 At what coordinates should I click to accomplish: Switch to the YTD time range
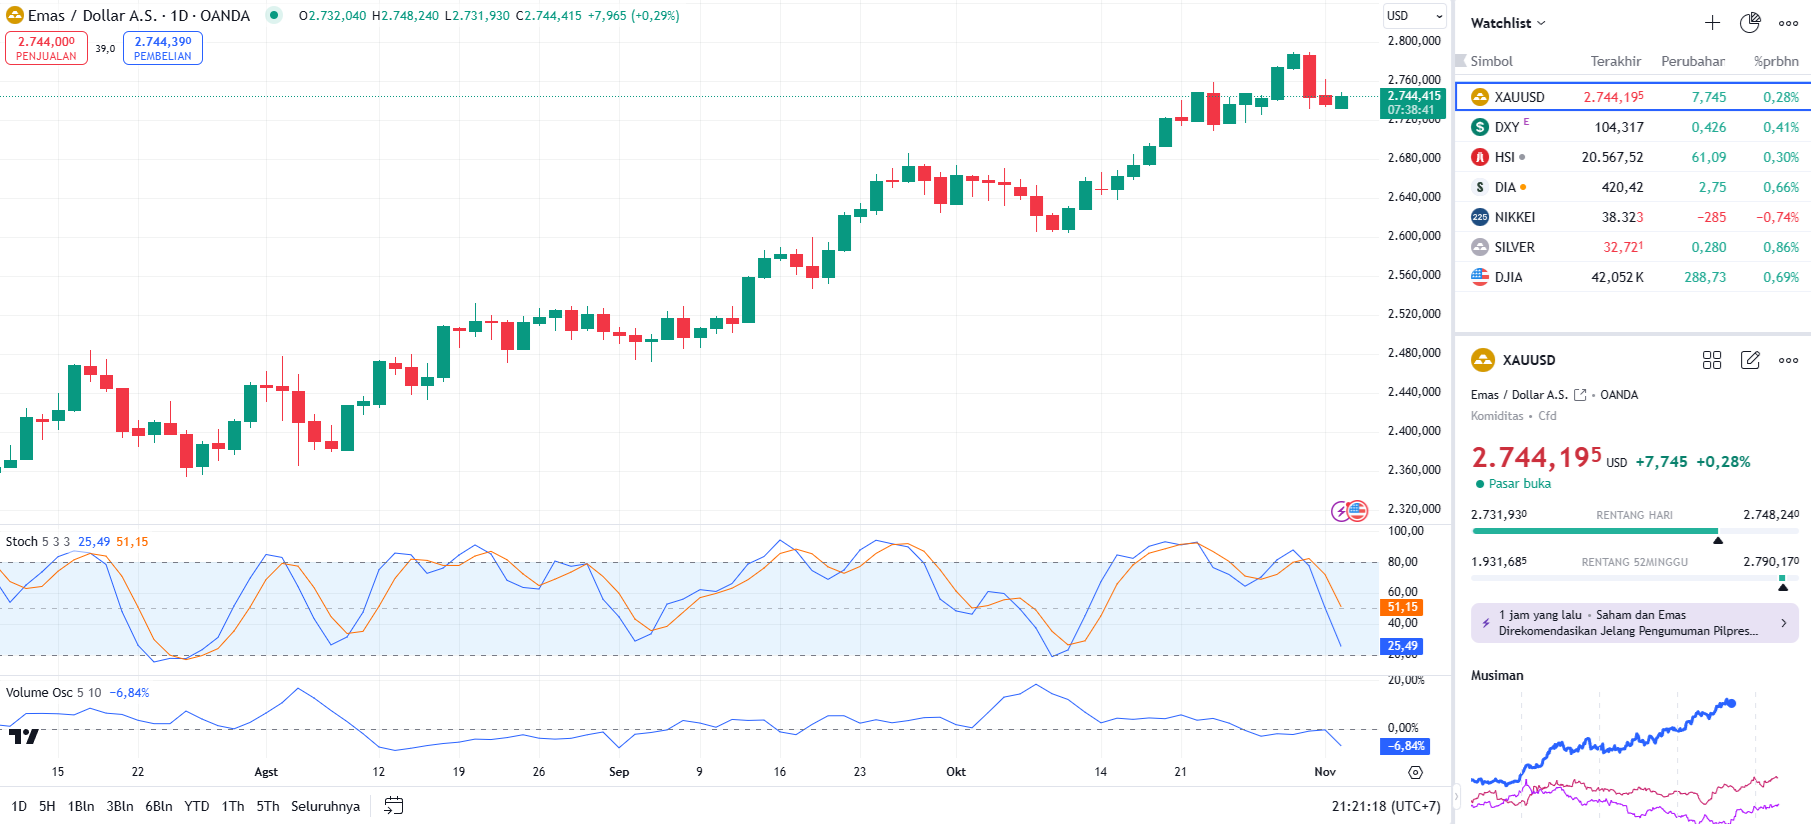click(197, 806)
